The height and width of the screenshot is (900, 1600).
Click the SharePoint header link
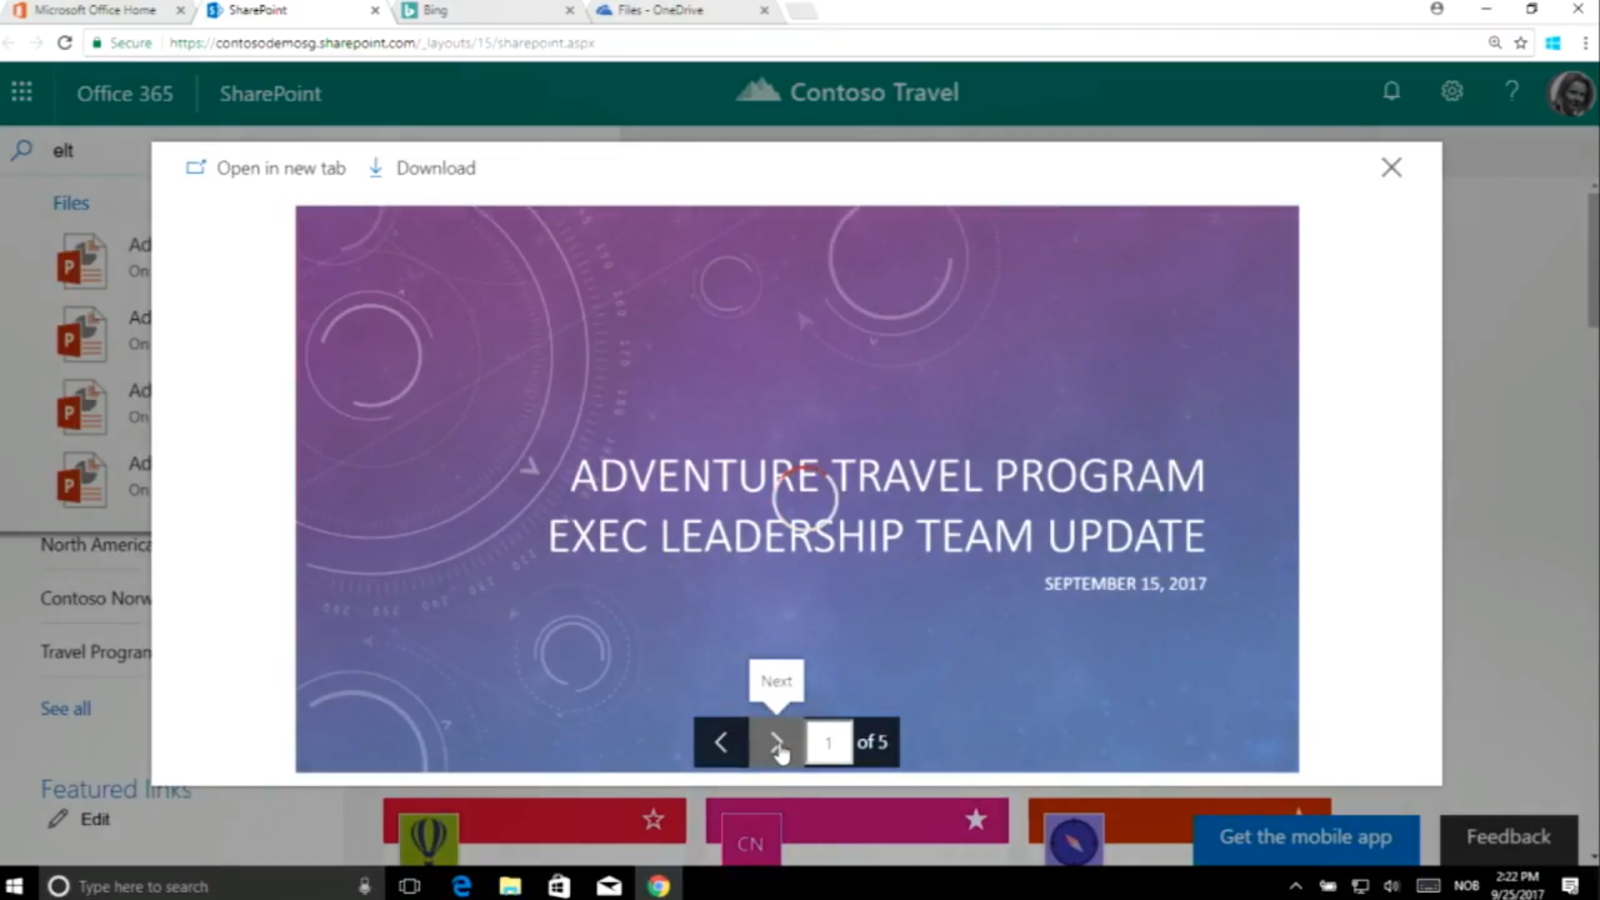[270, 94]
